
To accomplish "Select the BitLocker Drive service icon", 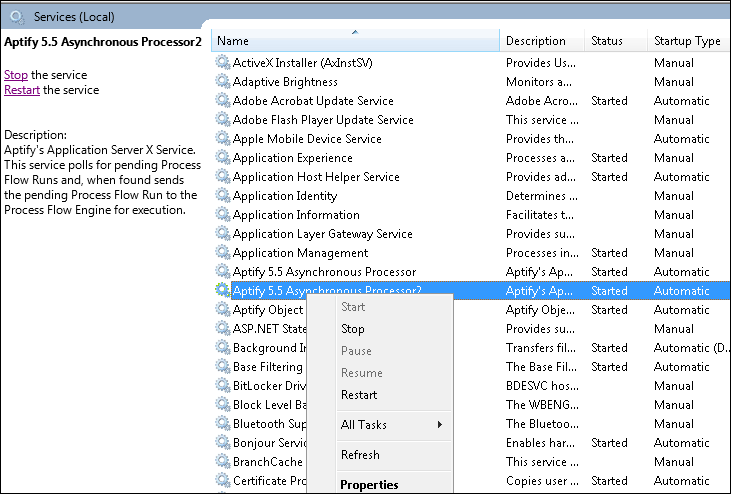I will point(222,386).
